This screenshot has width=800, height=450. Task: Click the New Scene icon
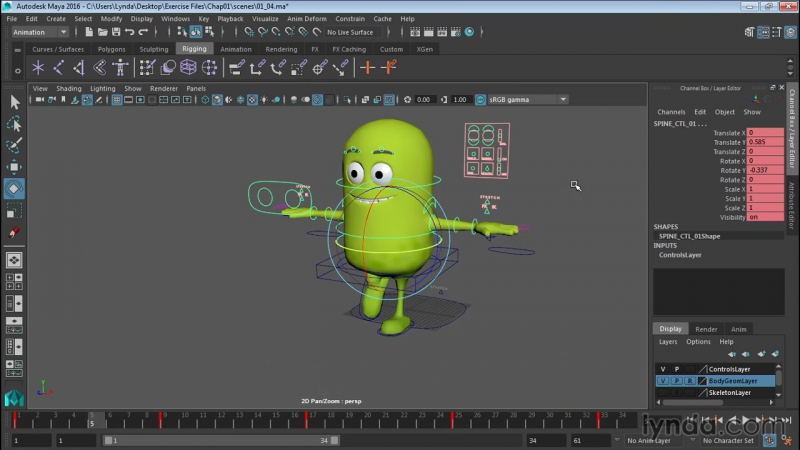(x=89, y=32)
